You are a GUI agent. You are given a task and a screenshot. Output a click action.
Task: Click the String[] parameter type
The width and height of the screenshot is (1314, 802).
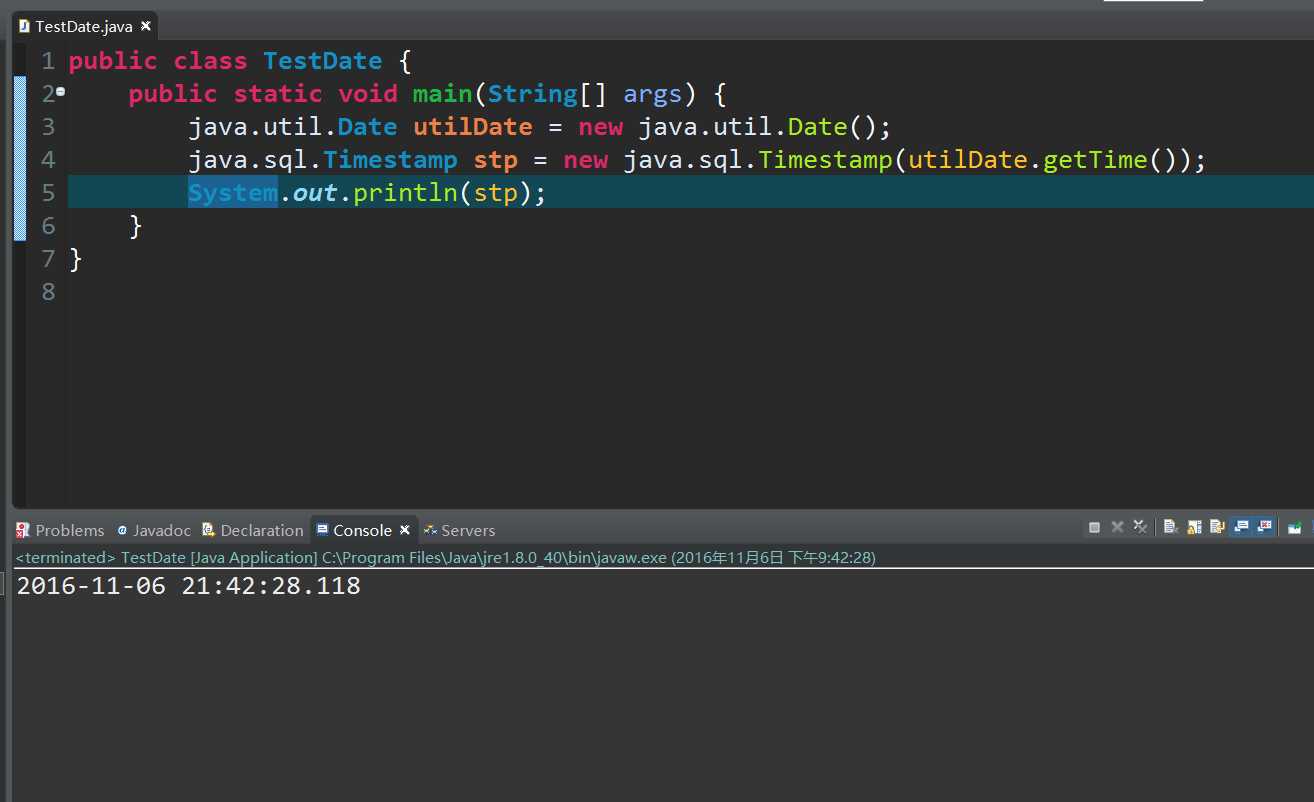pyautogui.click(x=548, y=94)
